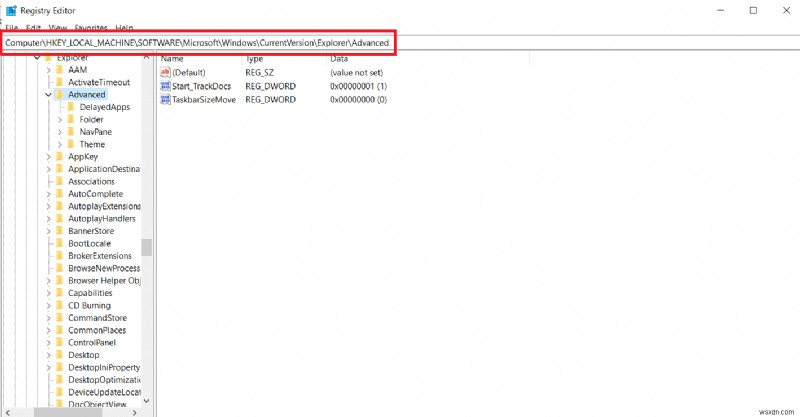800x417 pixels.
Task: Expand the NavPane subkey
Action: click(x=60, y=132)
